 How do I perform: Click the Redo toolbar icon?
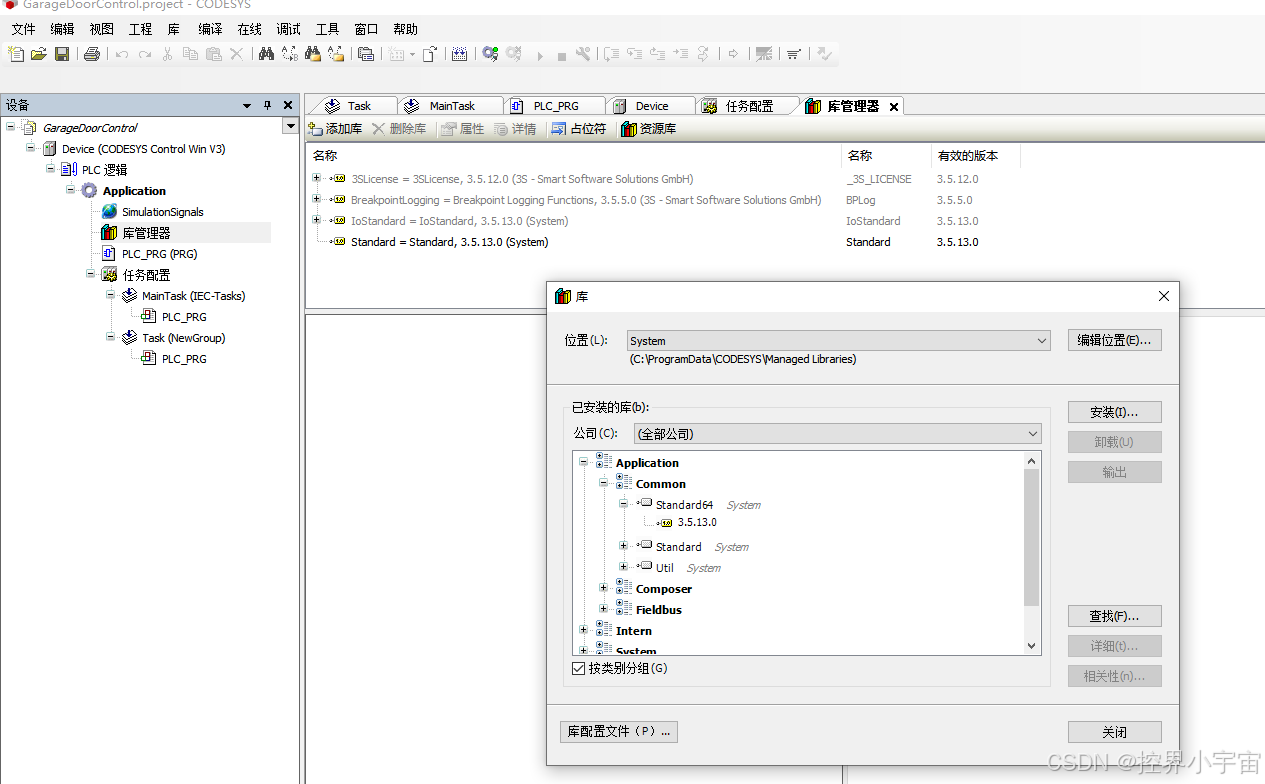tap(145, 54)
